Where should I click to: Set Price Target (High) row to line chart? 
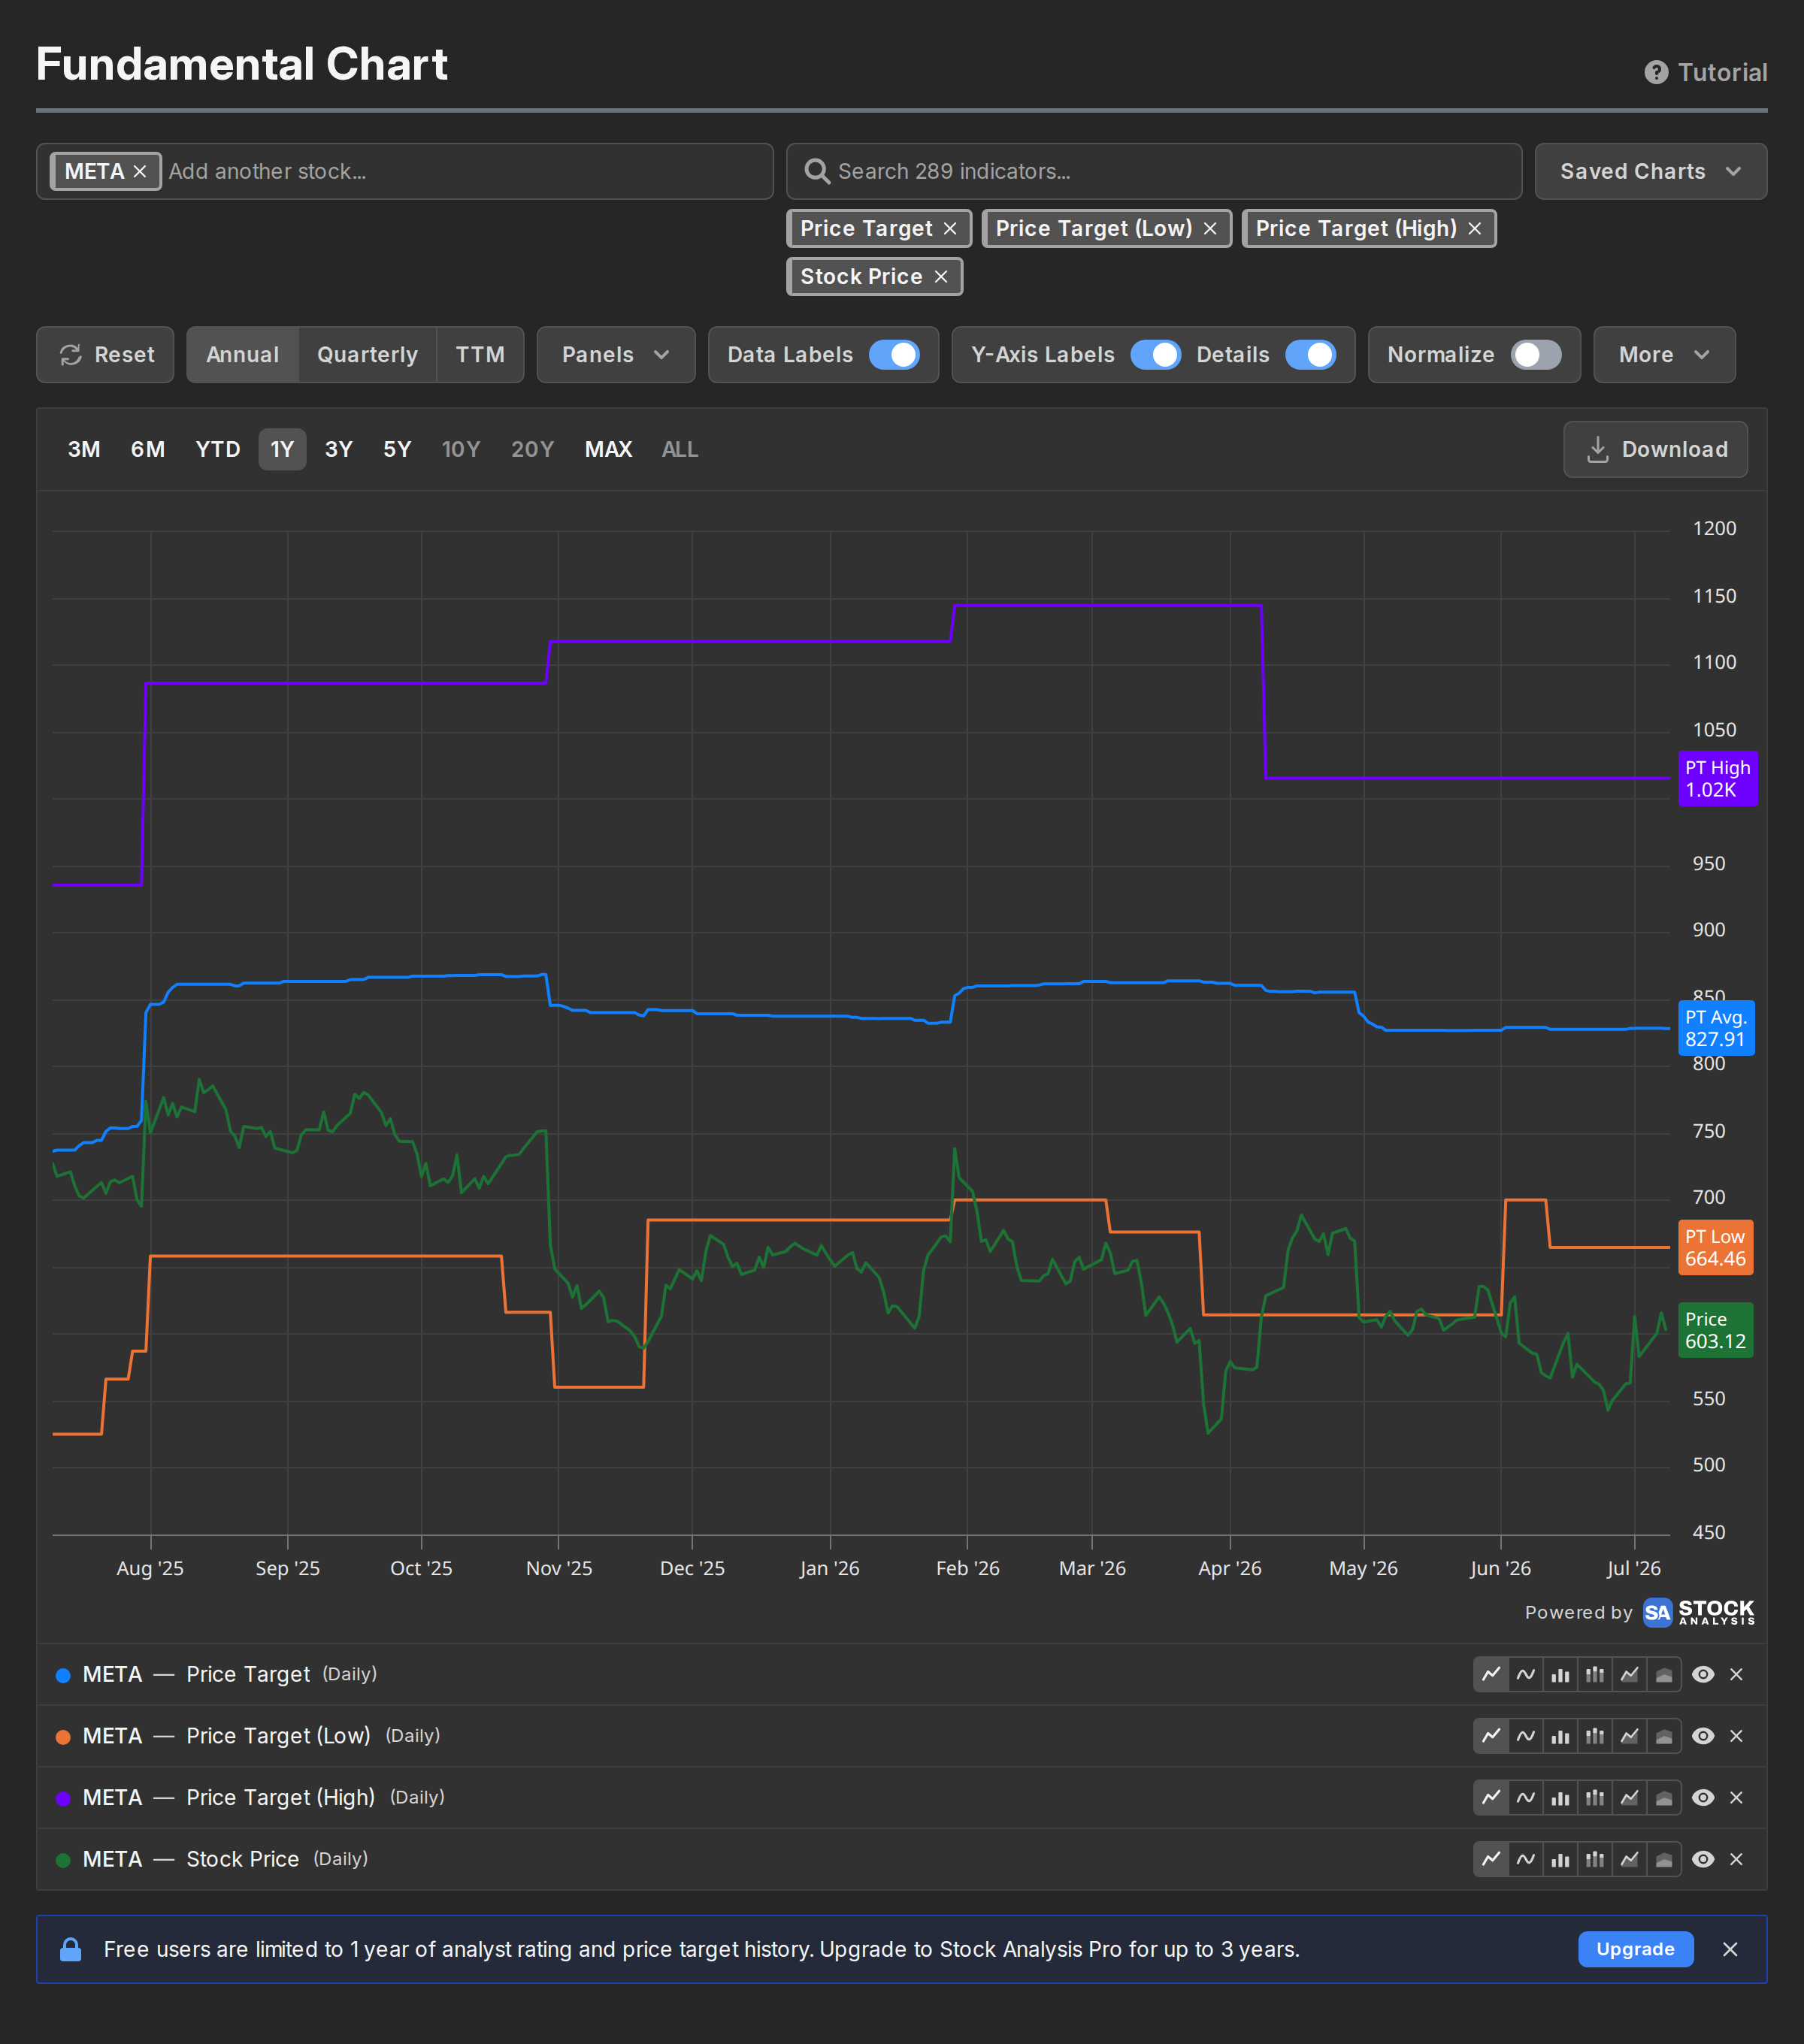(1491, 1797)
